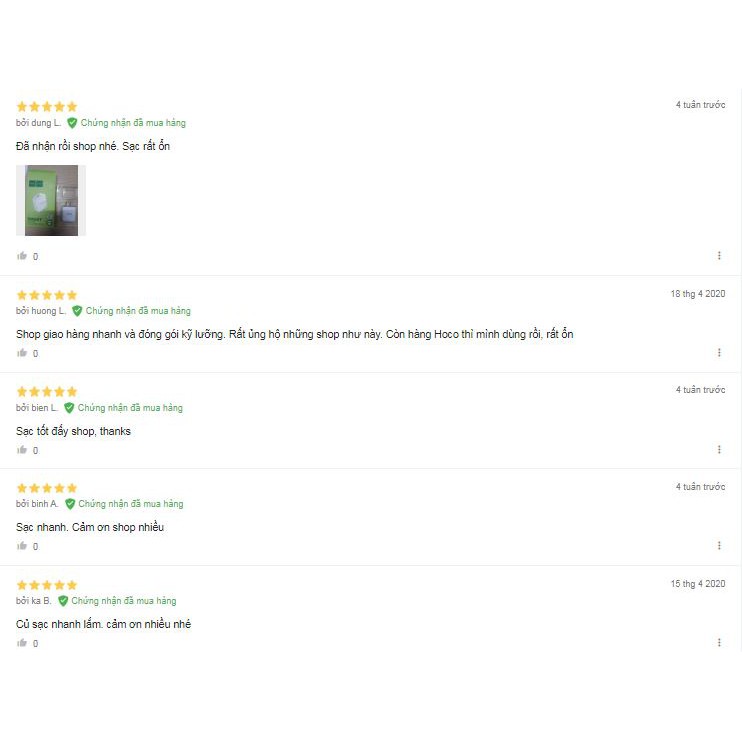Click 'Chứng nhận đã mua hàng' for bien L.

pos(130,408)
